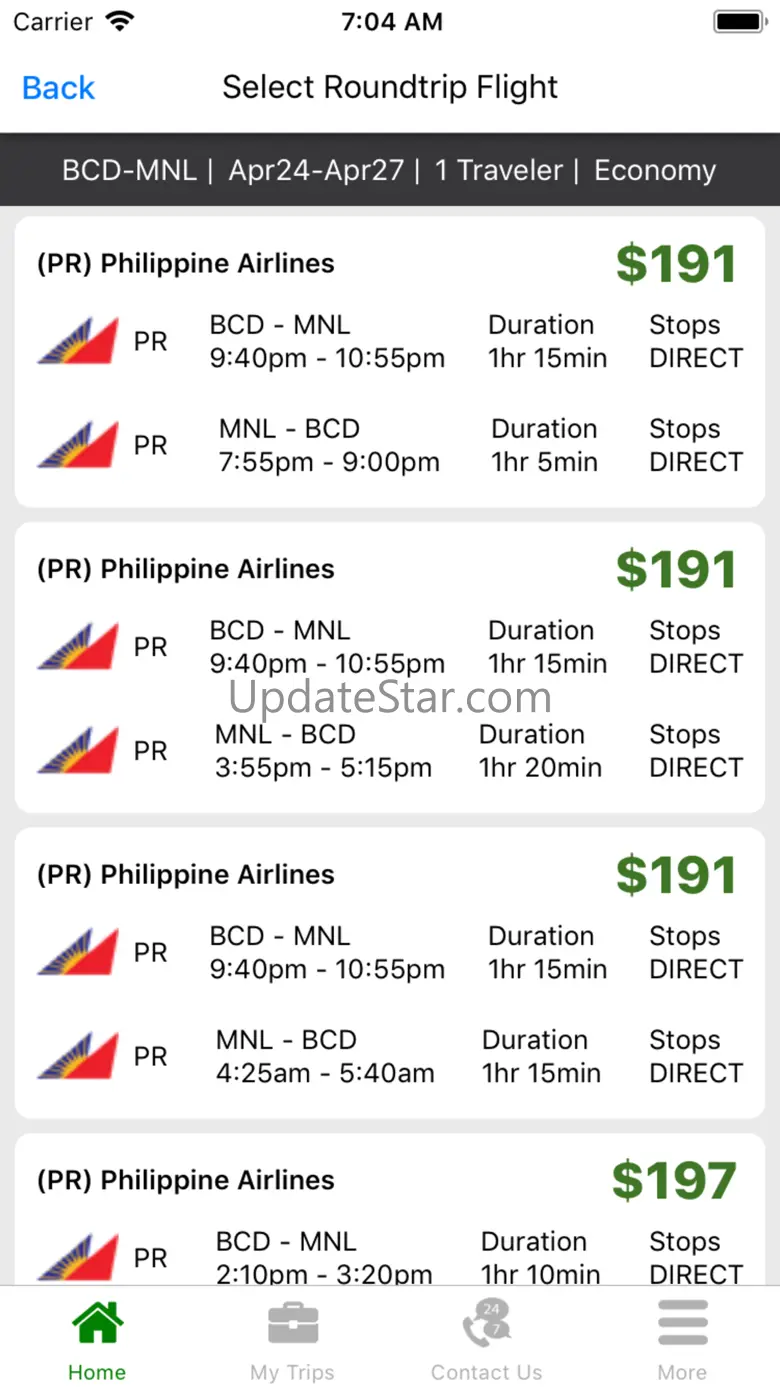Open the More hamburger menu icon
This screenshot has height=1387, width=780.
click(683, 1323)
